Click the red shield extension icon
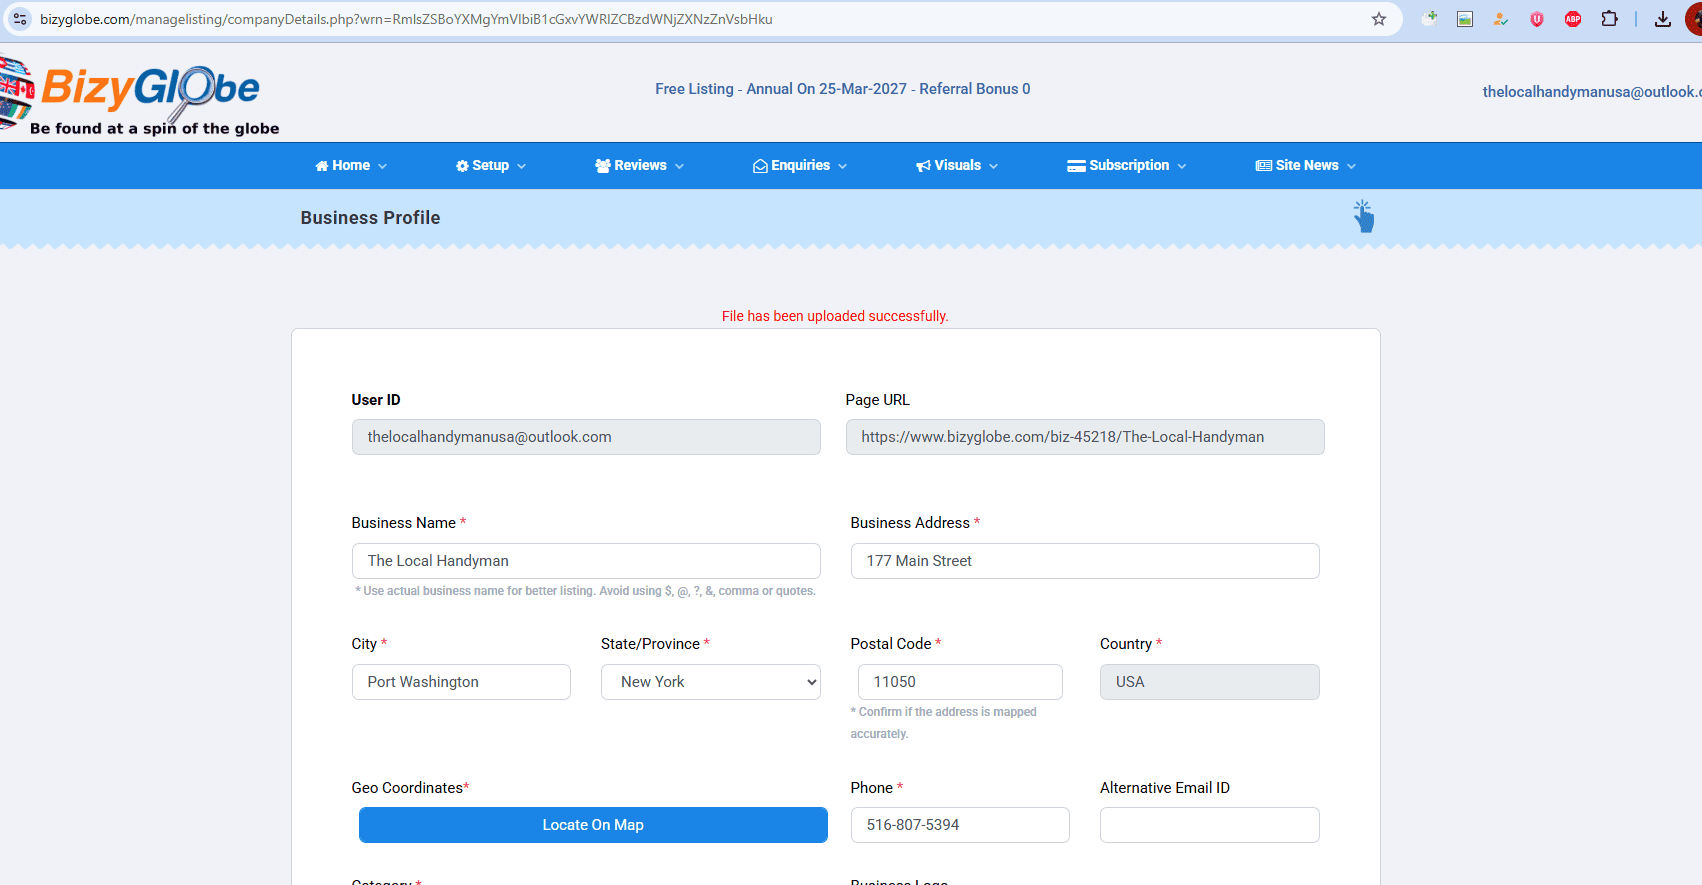1702x885 pixels. point(1537,19)
